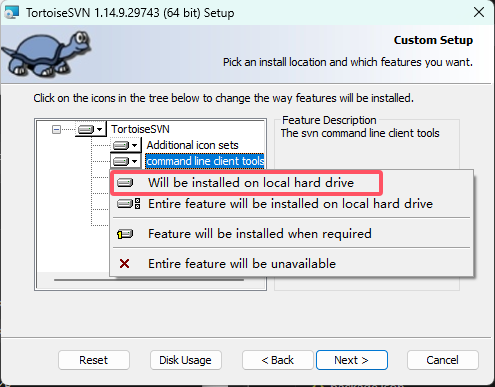Choose Feature will be installed when required
Viewport: 495px width, 387px height.
[x=291, y=234]
